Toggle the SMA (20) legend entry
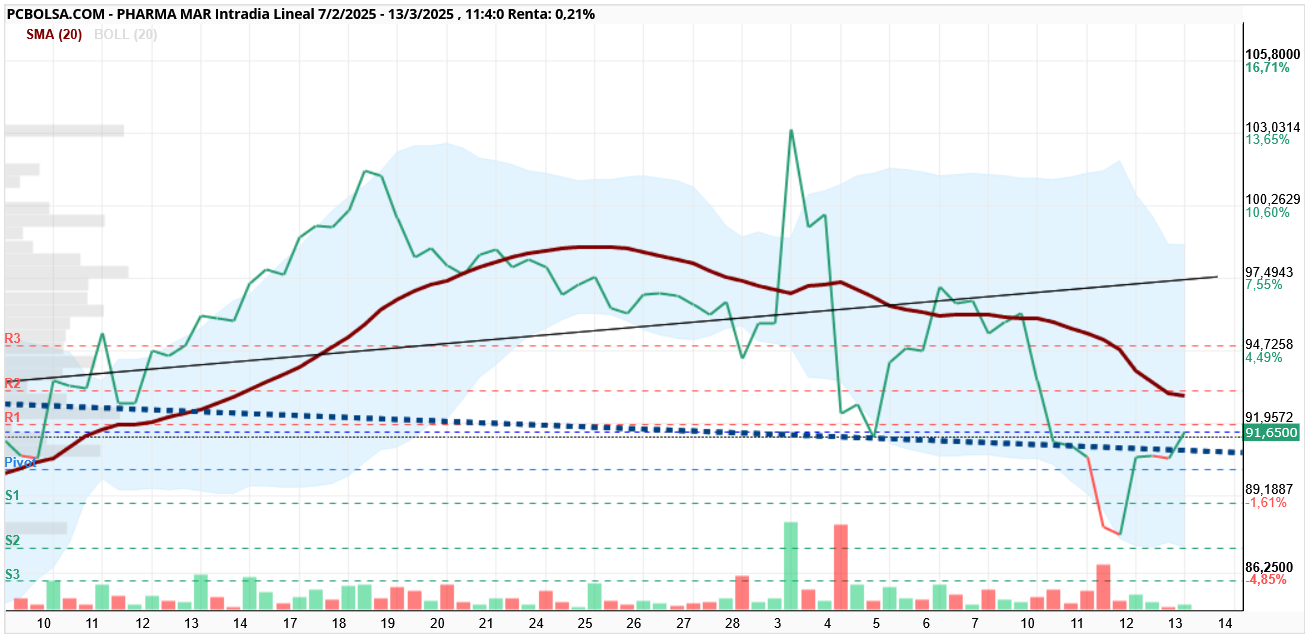The image size is (1309, 638). [x=54, y=34]
